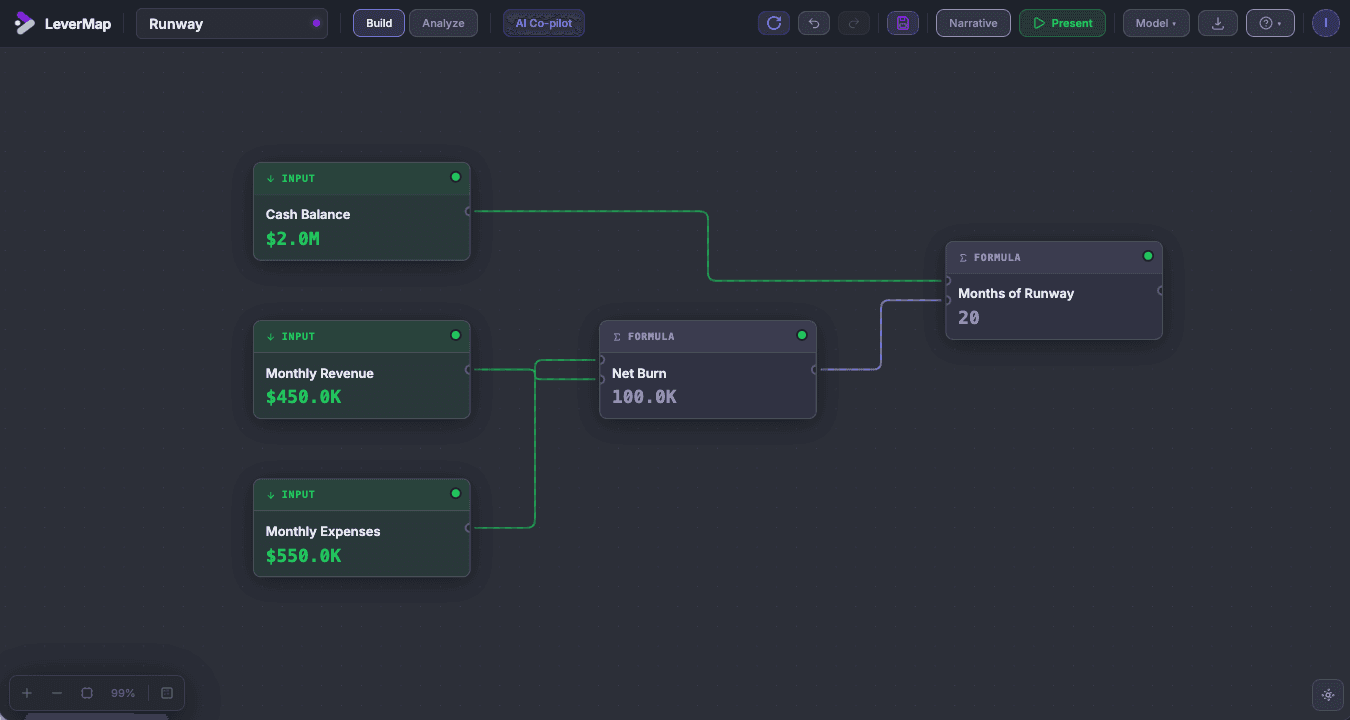Click the fit-to-view frame icon
Viewport: 1350px width, 720px height.
point(86,692)
